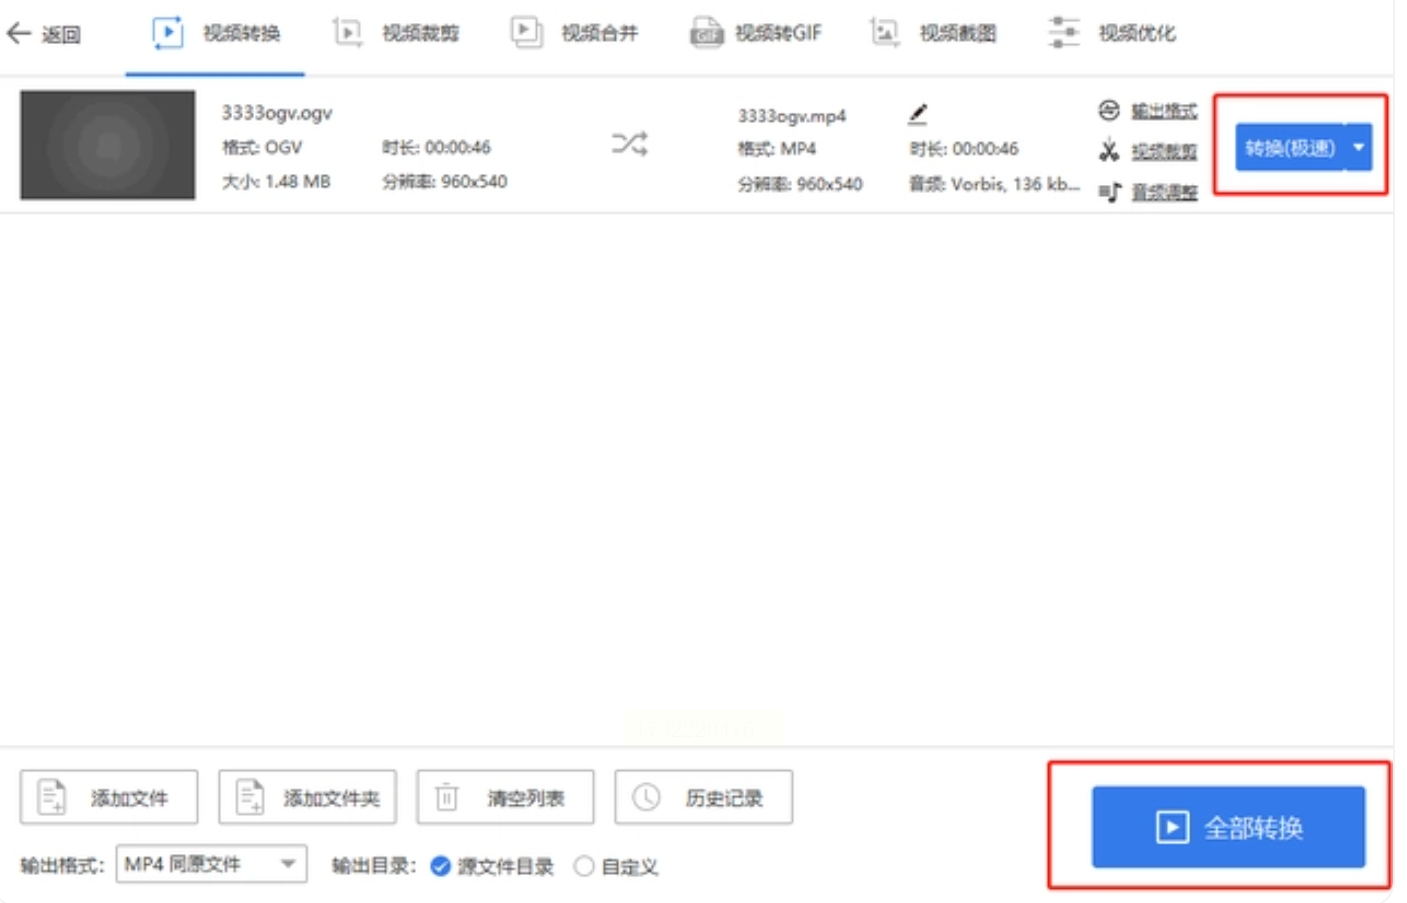
Task: Click the 返回 back label
Action: pos(61,35)
